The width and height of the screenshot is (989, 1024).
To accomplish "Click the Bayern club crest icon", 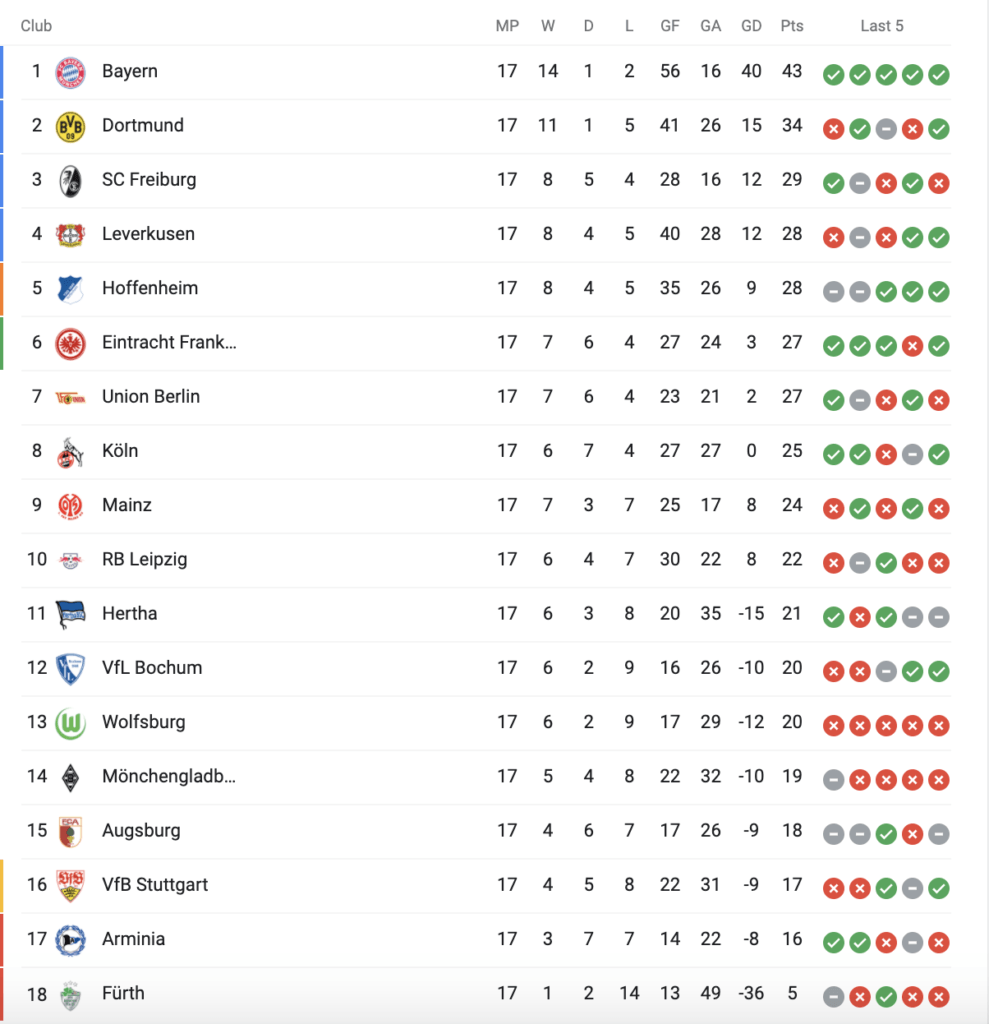I will click(x=70, y=72).
